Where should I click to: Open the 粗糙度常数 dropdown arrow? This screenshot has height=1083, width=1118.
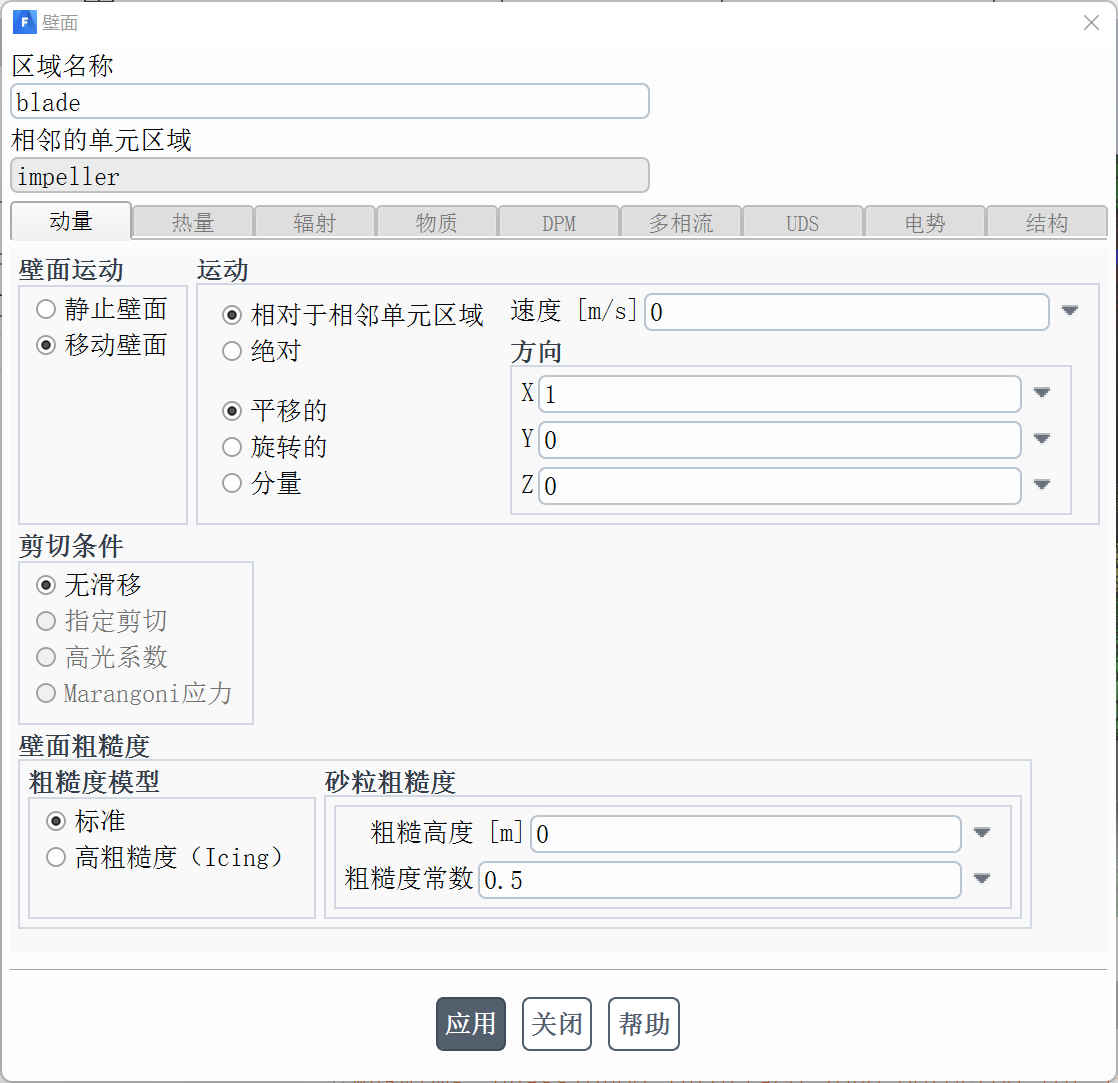point(982,879)
